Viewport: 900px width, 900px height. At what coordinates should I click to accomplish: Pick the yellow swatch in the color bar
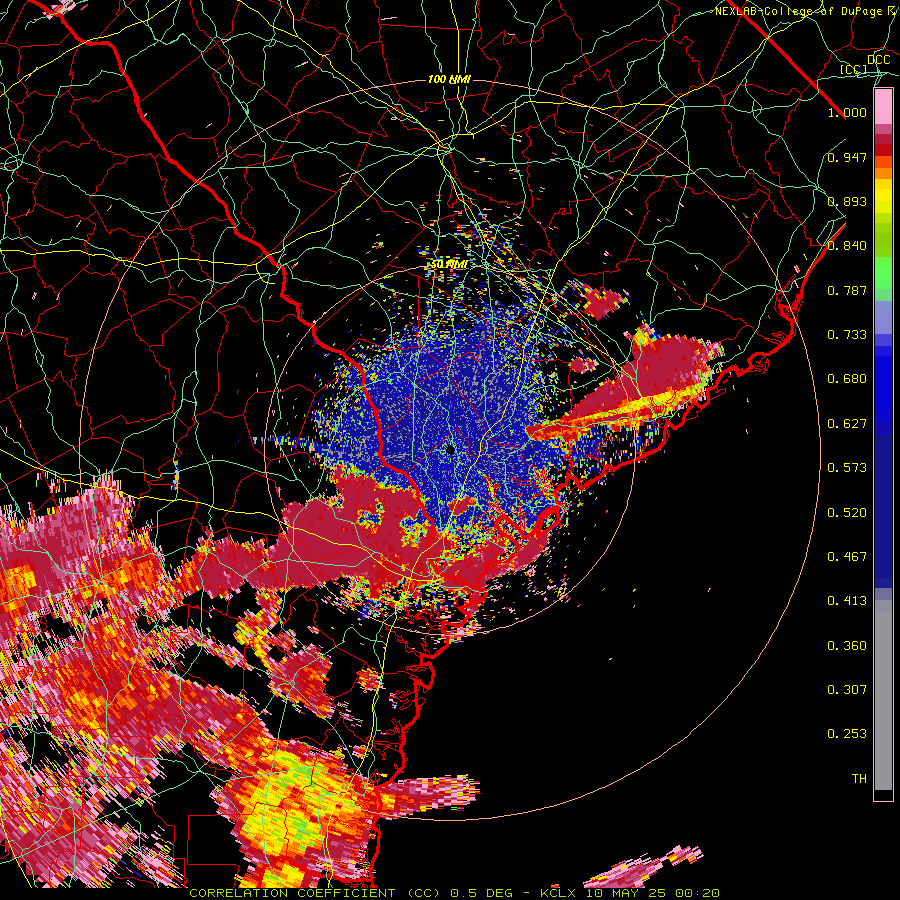[x=883, y=196]
